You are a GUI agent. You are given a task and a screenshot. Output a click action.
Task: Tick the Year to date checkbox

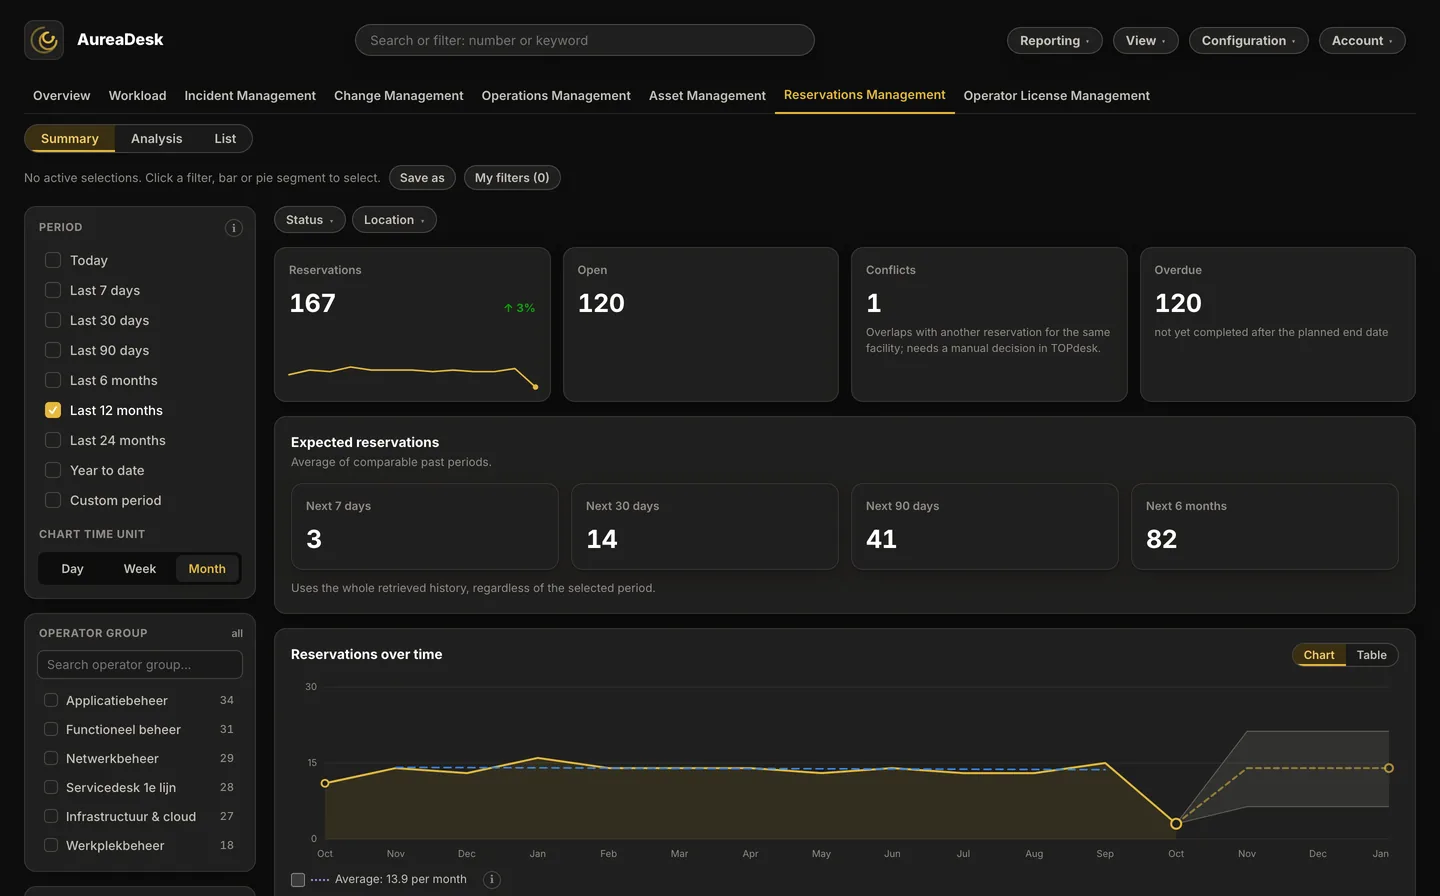[53, 470]
